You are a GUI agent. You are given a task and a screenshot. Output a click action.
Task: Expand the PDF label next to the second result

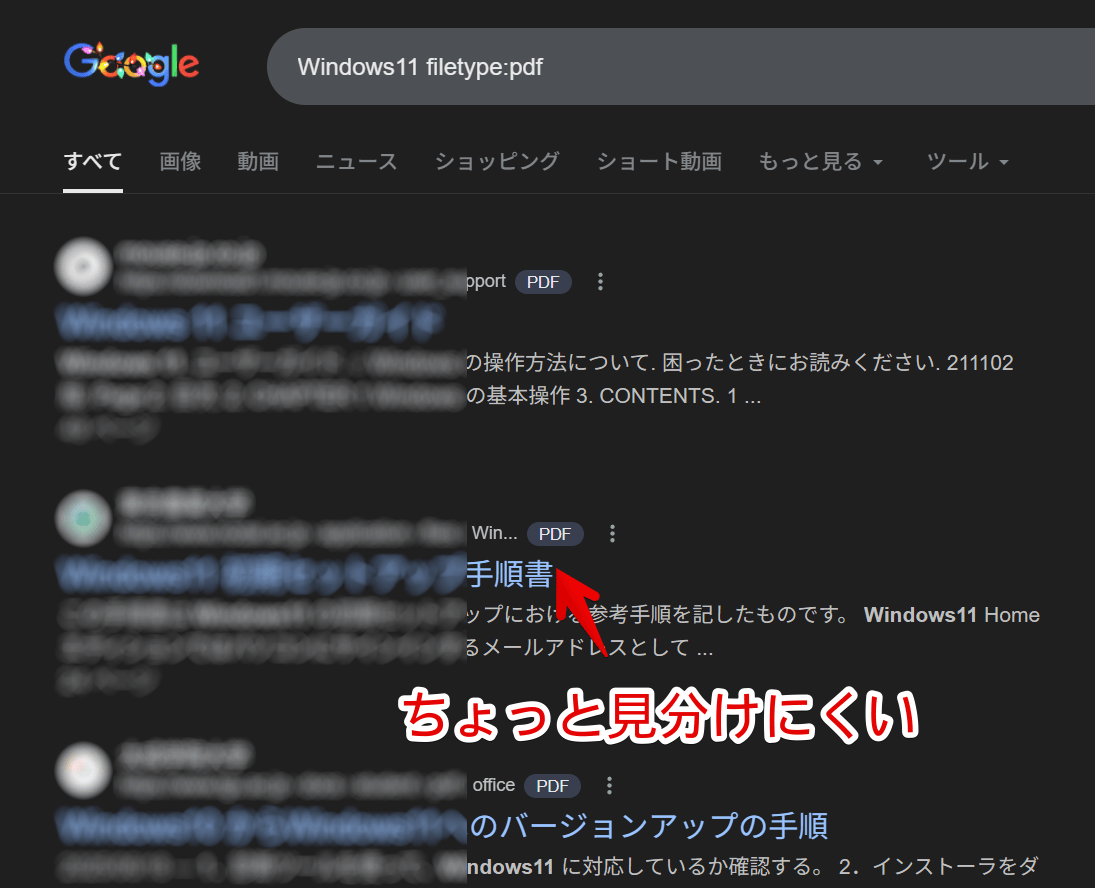tap(555, 534)
